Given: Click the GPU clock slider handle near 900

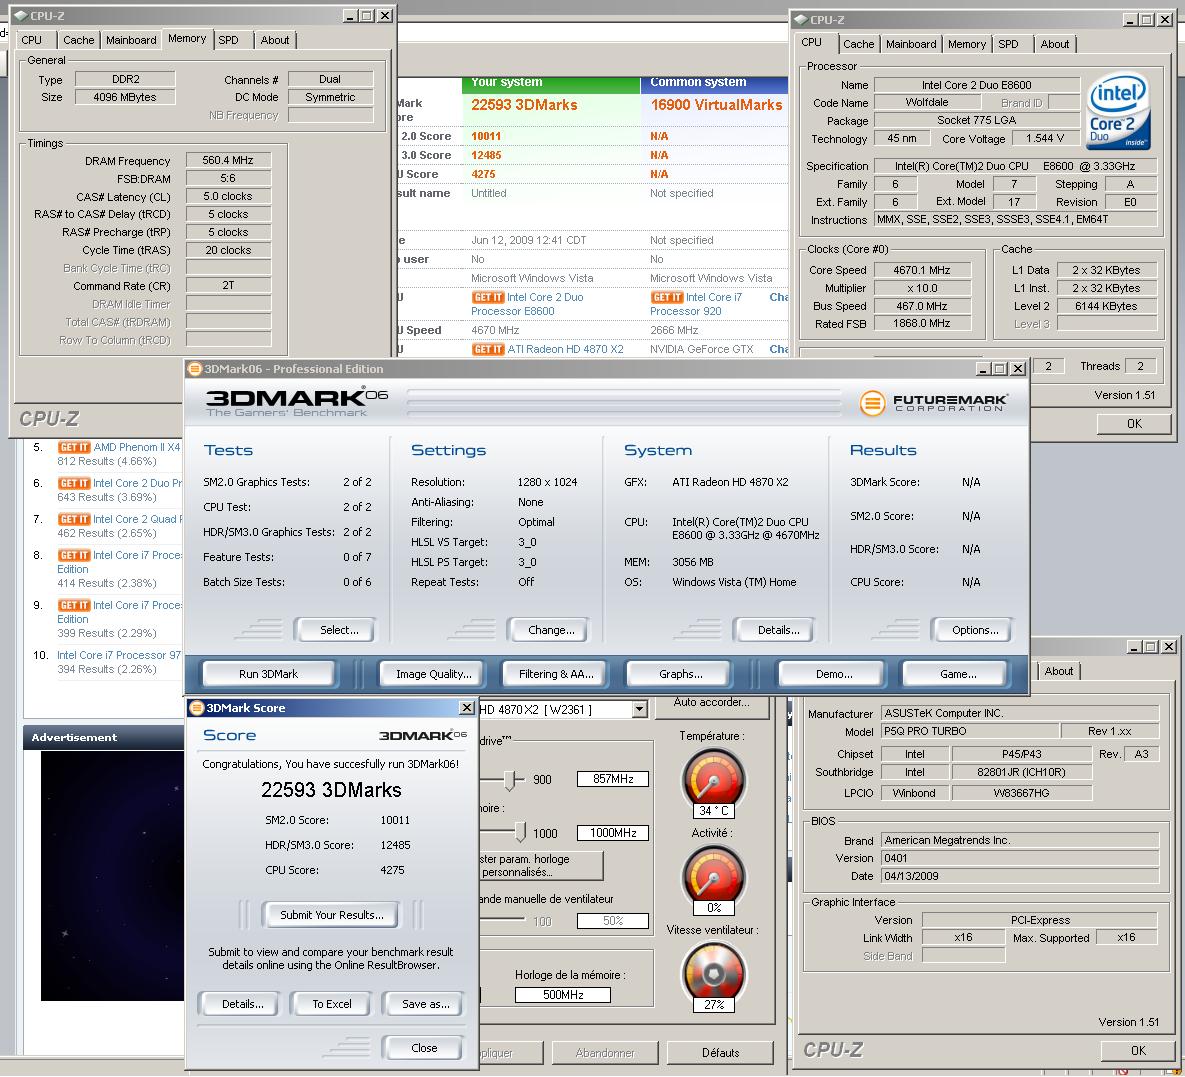Looking at the screenshot, I should pos(512,779).
